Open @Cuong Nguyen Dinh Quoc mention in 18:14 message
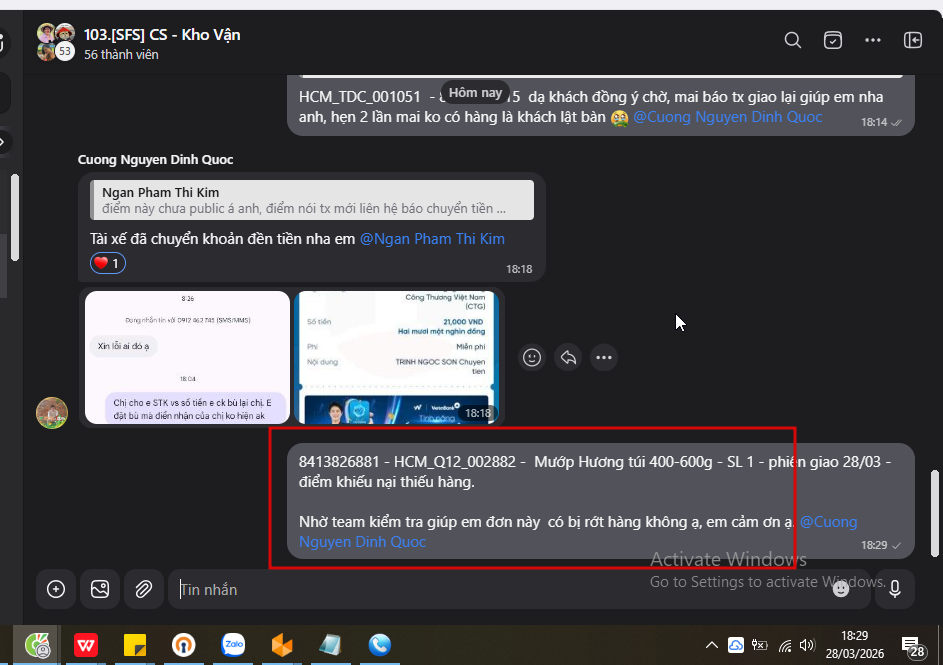943x665 pixels. click(x=727, y=117)
